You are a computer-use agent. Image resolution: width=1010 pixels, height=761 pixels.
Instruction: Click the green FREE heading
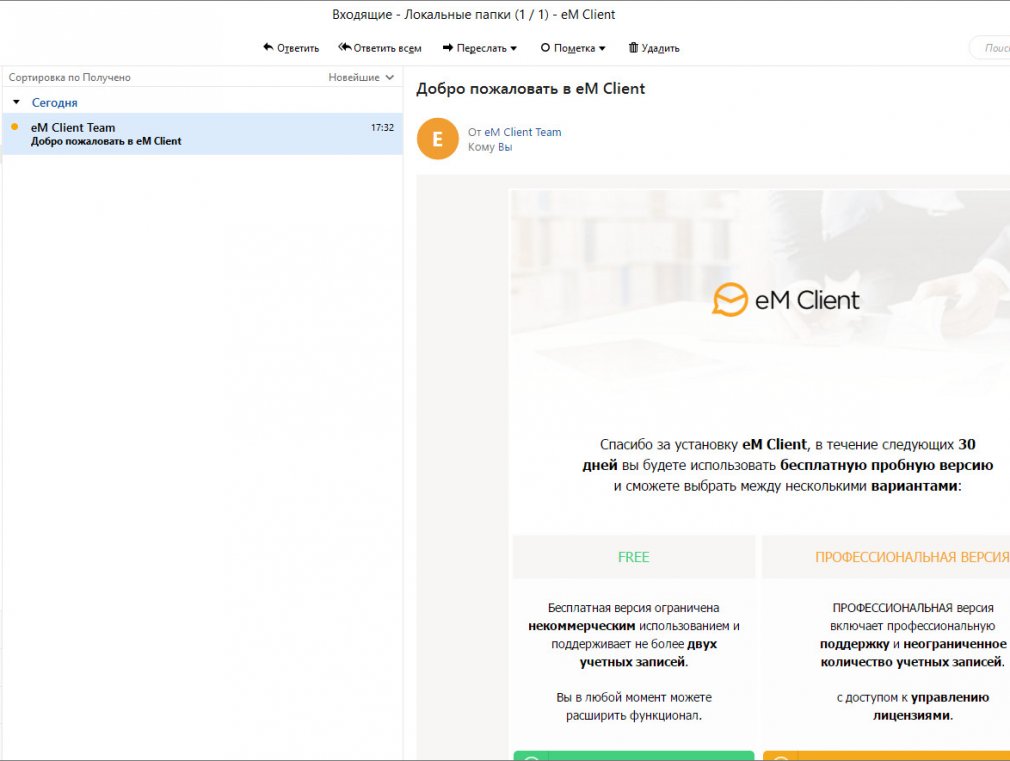click(x=633, y=557)
